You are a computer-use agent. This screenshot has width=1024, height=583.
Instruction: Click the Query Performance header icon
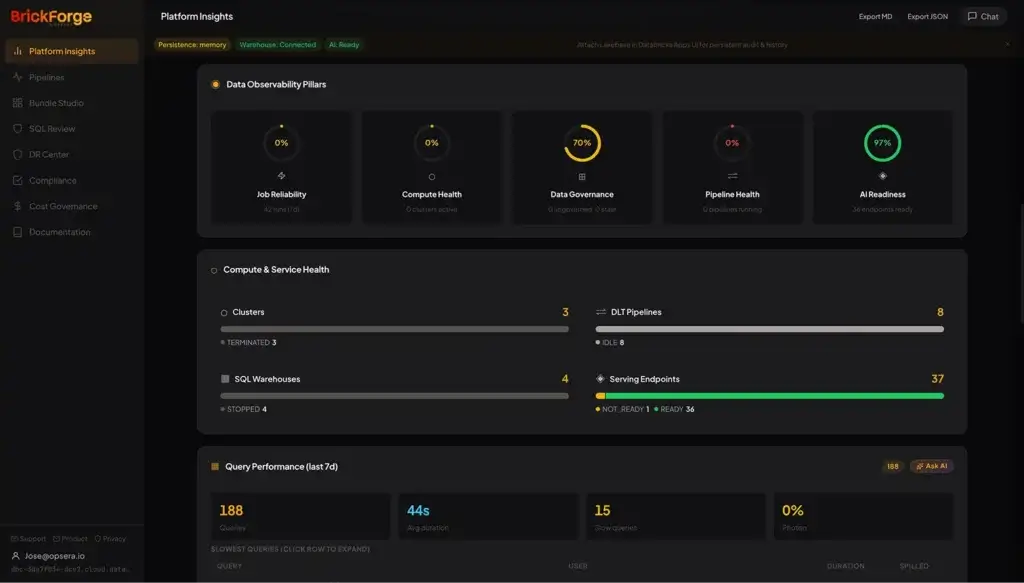(x=215, y=466)
